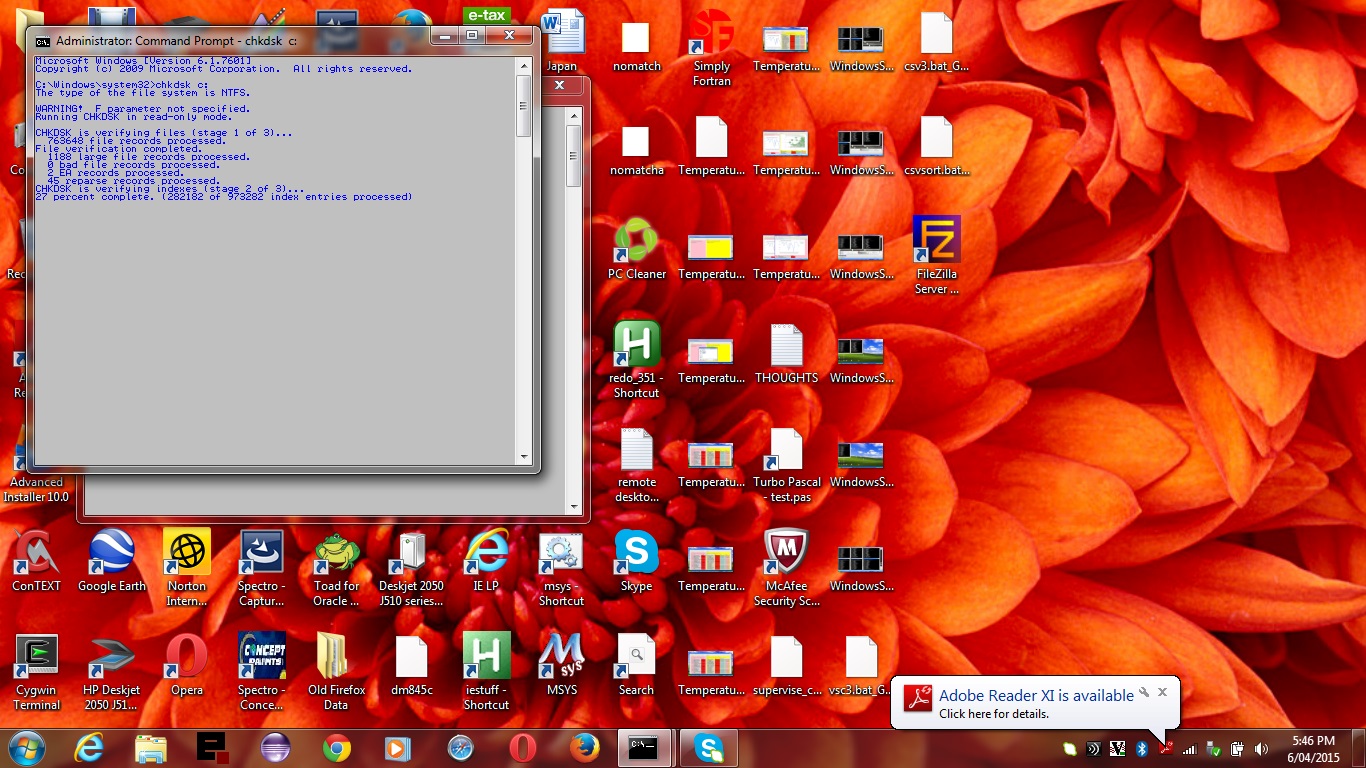Screen dimensions: 1366x768
Task: Click the volume speaker tray icon
Action: (x=1261, y=748)
